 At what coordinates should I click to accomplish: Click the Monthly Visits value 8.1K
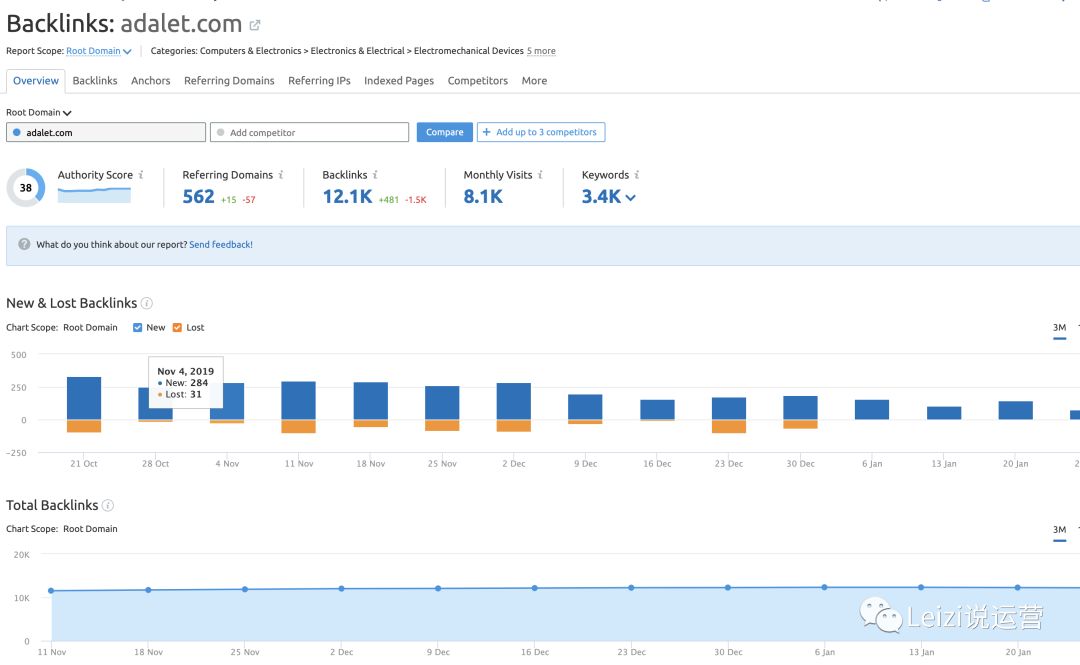coord(483,197)
